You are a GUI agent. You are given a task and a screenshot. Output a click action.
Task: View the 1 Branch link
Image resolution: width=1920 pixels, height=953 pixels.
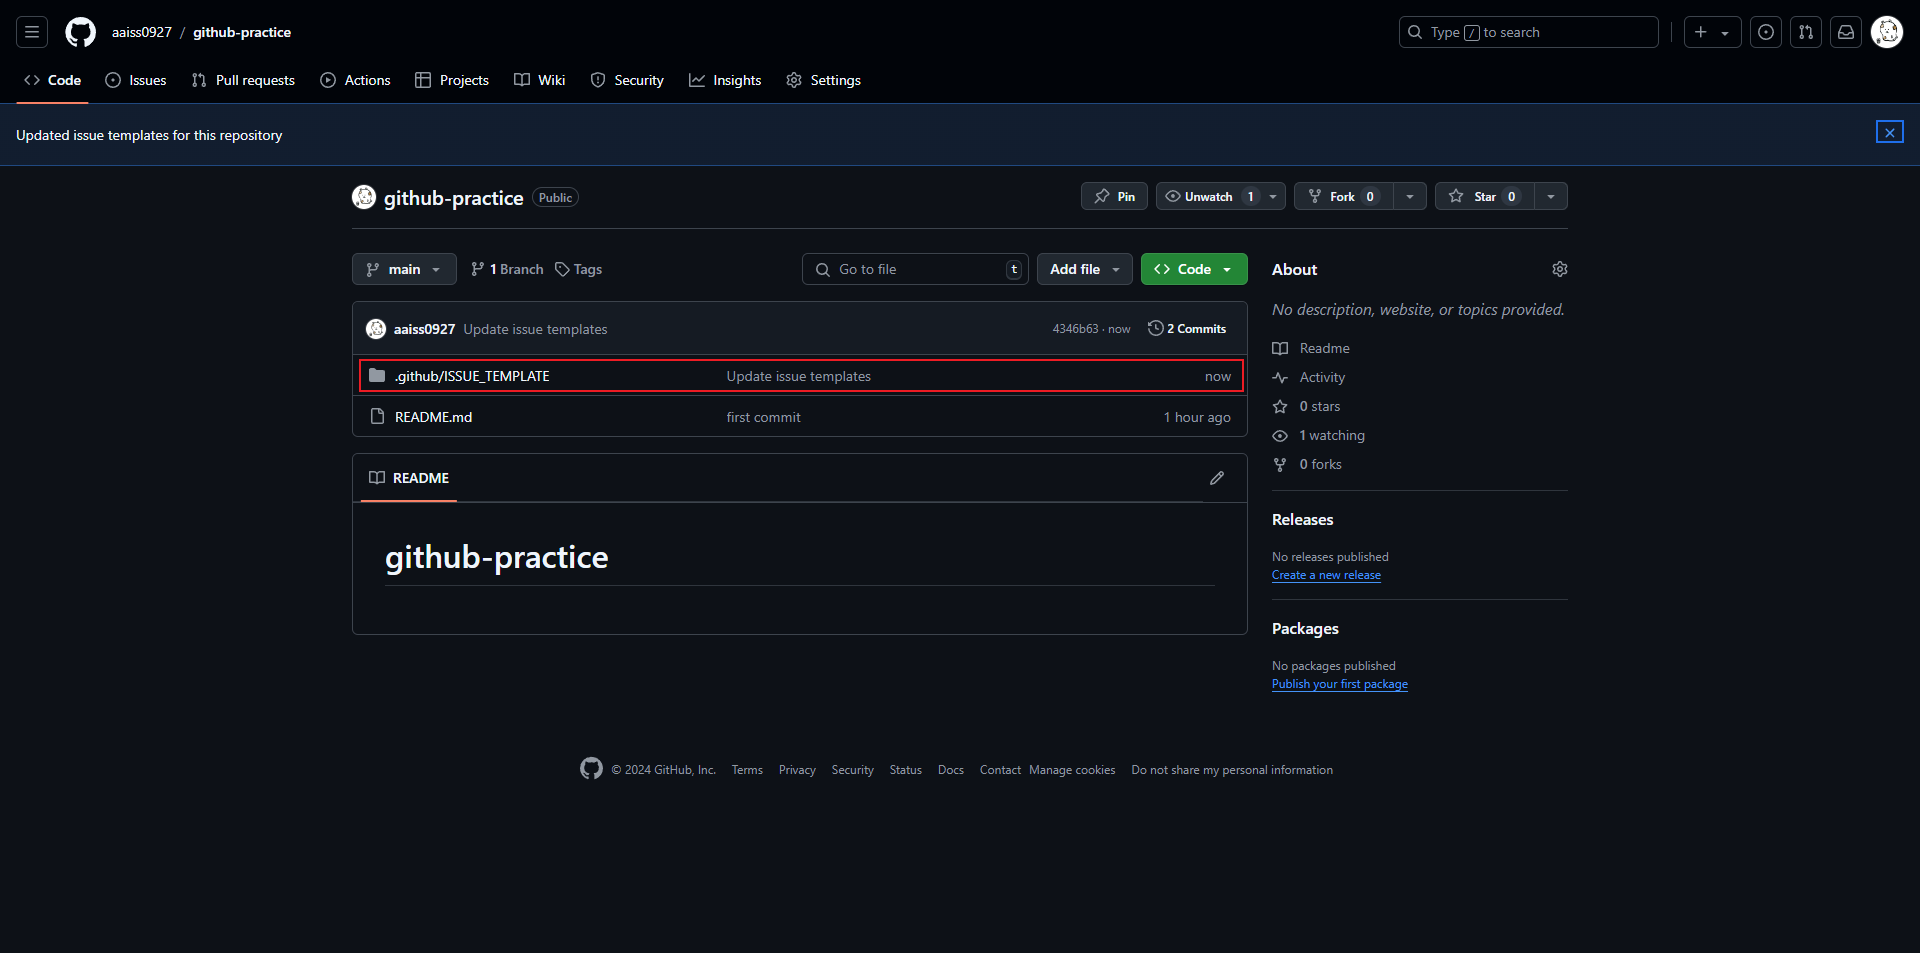click(x=507, y=269)
